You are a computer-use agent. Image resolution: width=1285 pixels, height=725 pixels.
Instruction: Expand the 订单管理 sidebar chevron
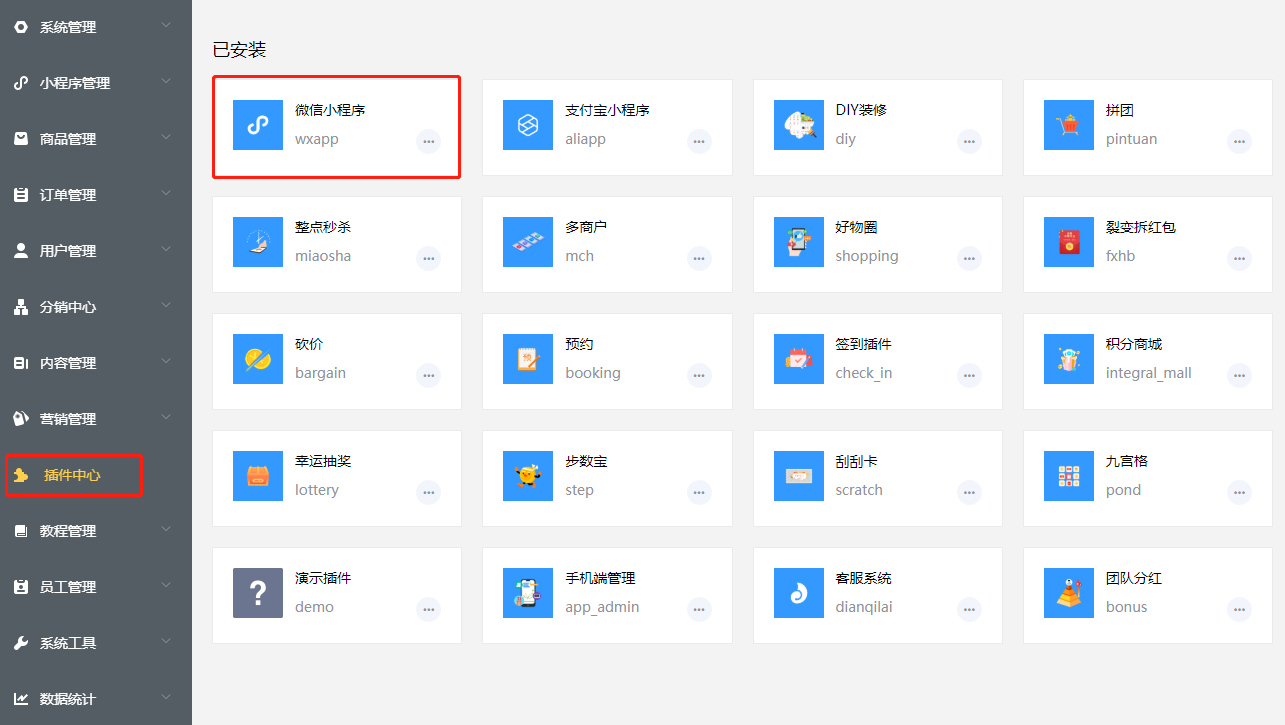[x=166, y=193]
